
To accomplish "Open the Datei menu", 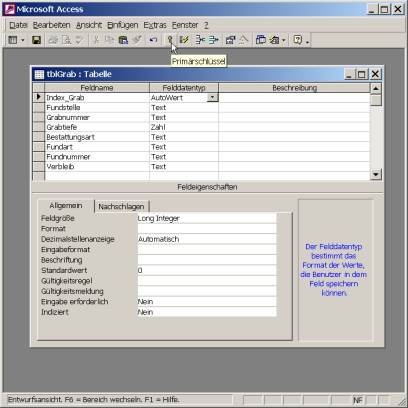I will click(x=18, y=25).
